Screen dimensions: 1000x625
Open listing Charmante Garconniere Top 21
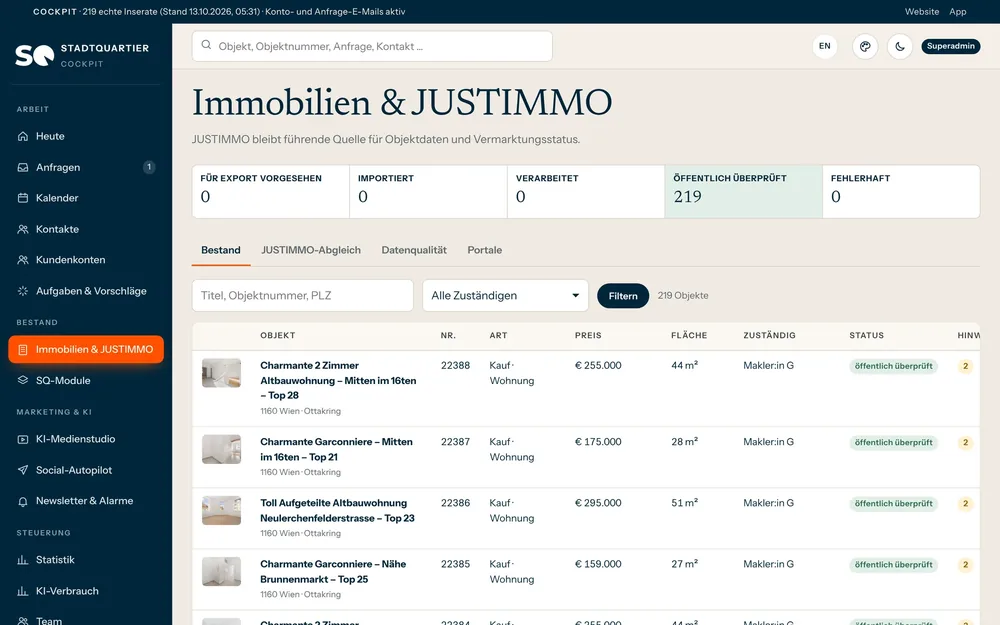click(x=336, y=449)
